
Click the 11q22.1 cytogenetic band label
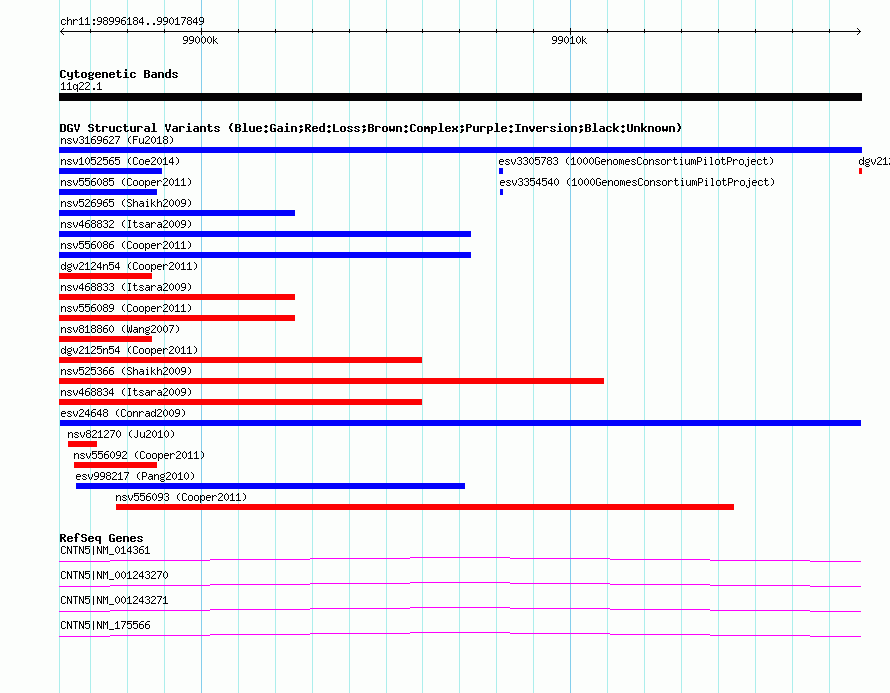pos(81,86)
